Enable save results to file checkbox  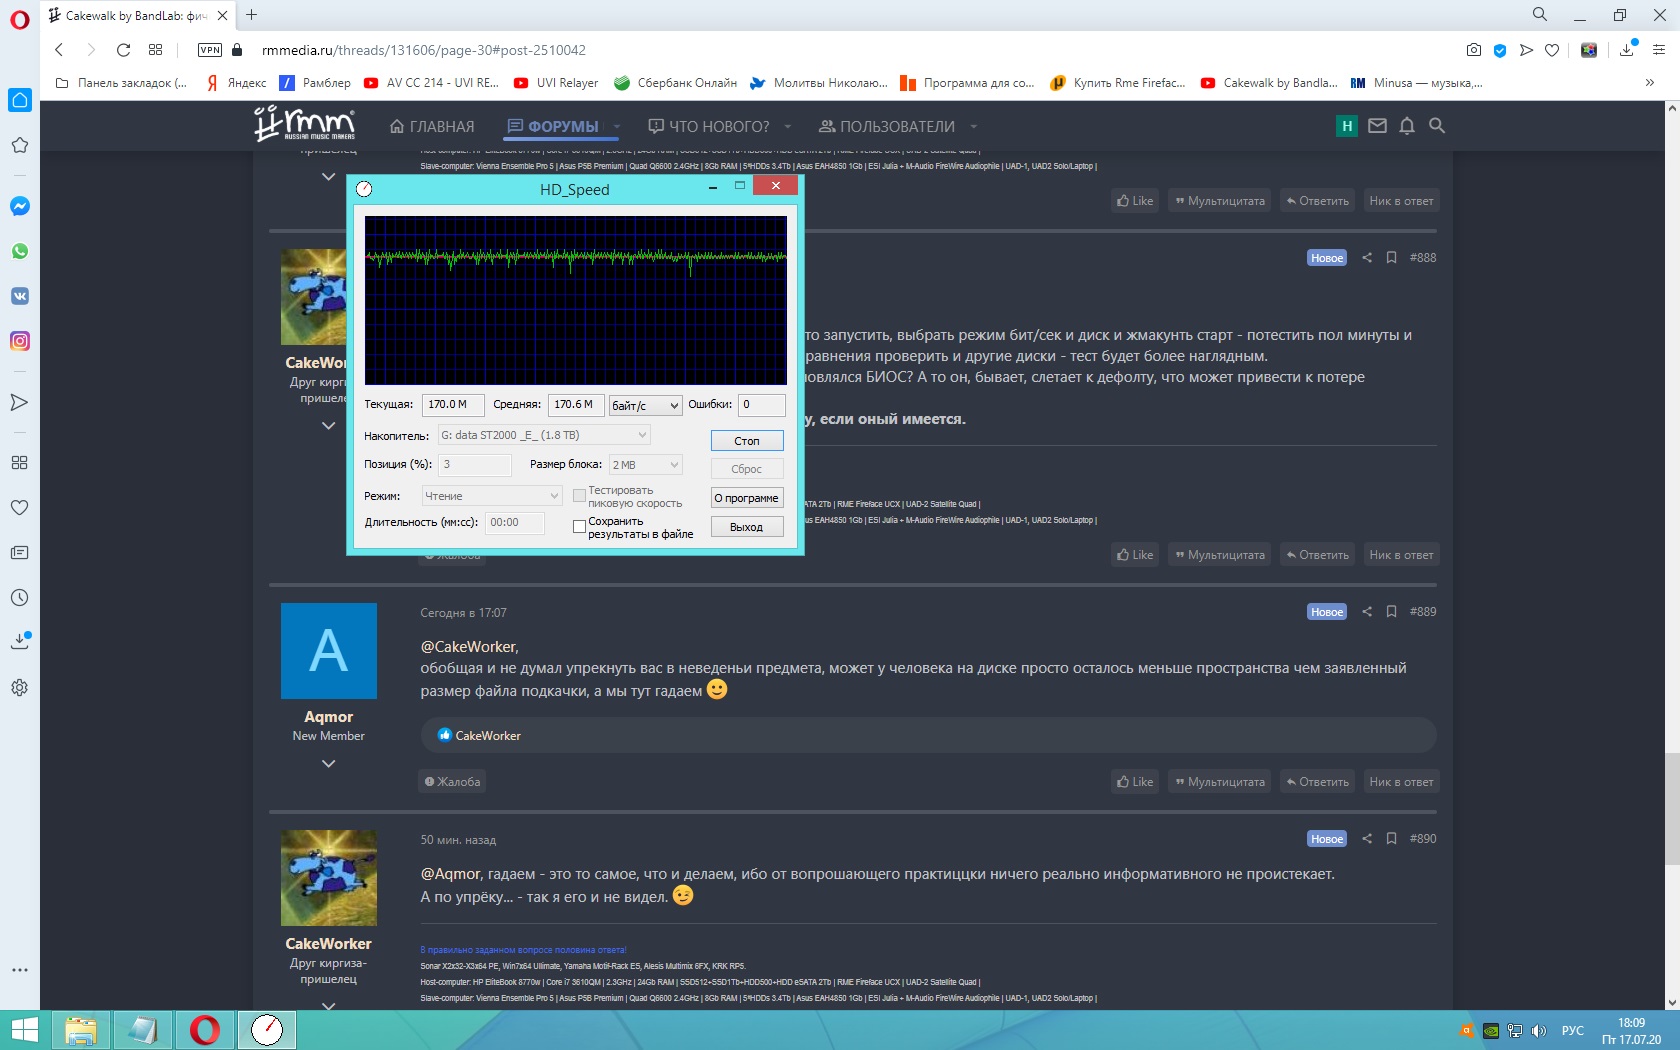(x=579, y=527)
